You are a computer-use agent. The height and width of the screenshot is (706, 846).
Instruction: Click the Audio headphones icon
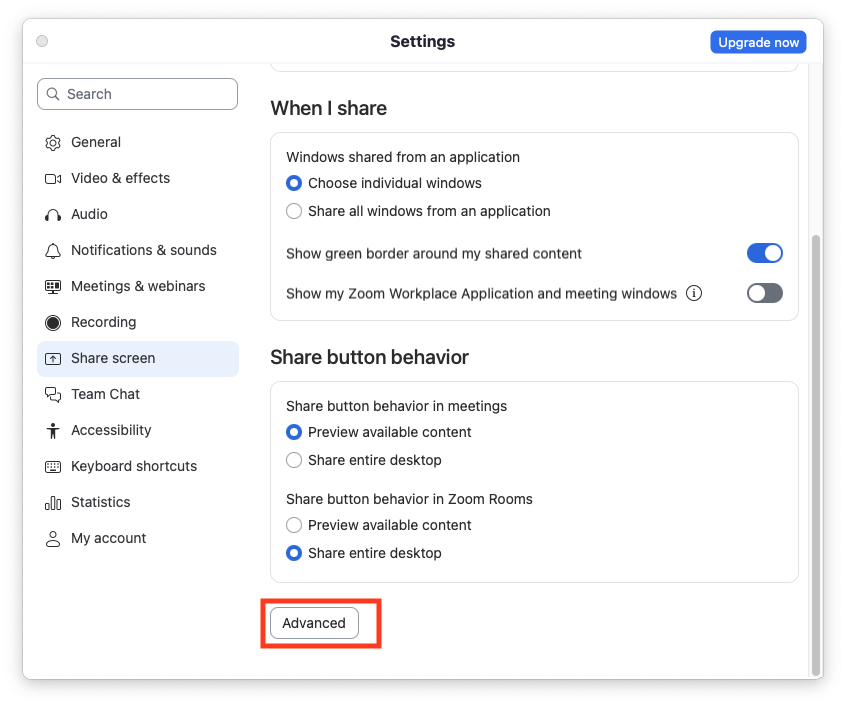coord(52,214)
